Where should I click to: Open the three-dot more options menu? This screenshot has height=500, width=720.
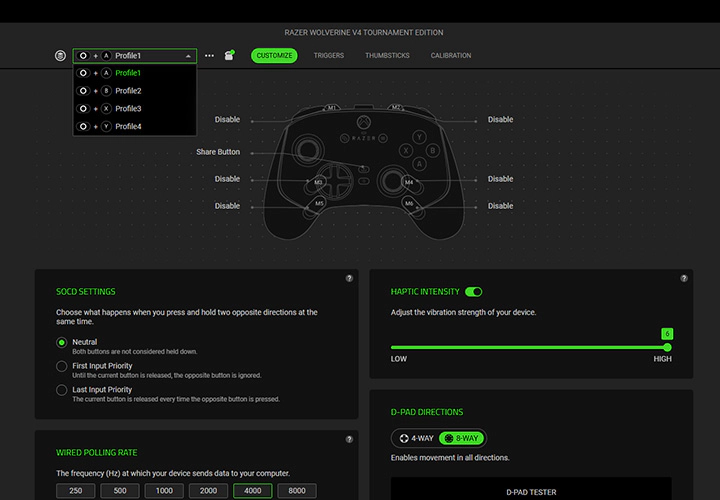click(x=209, y=56)
